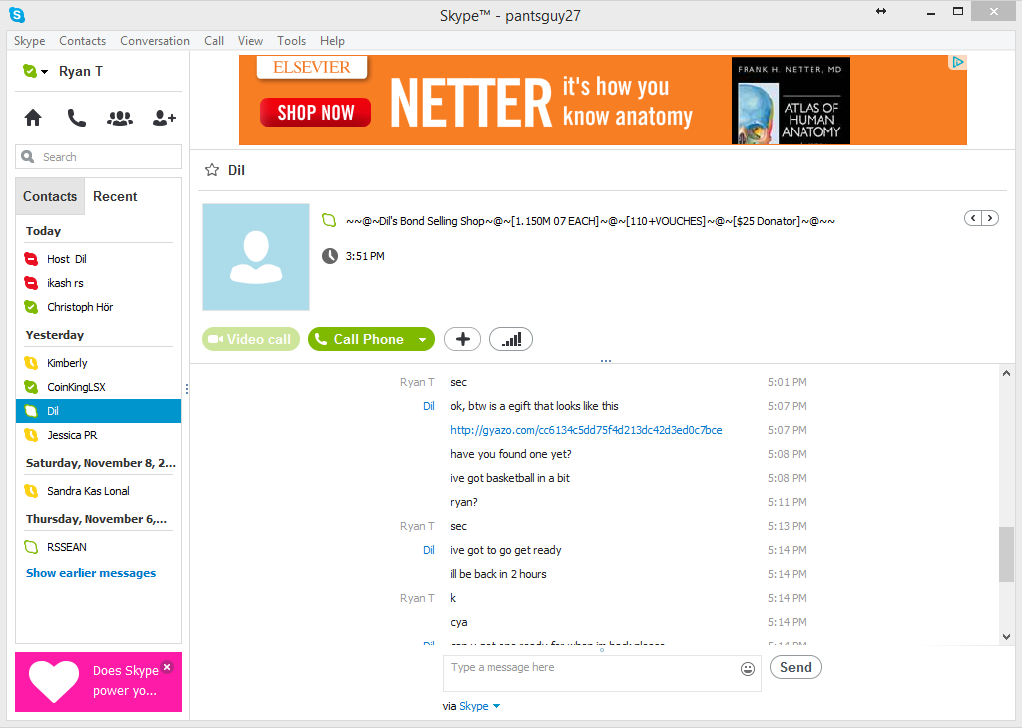The height and width of the screenshot is (728, 1022).
Task: Click the three-dot expander above chat
Action: [606, 360]
